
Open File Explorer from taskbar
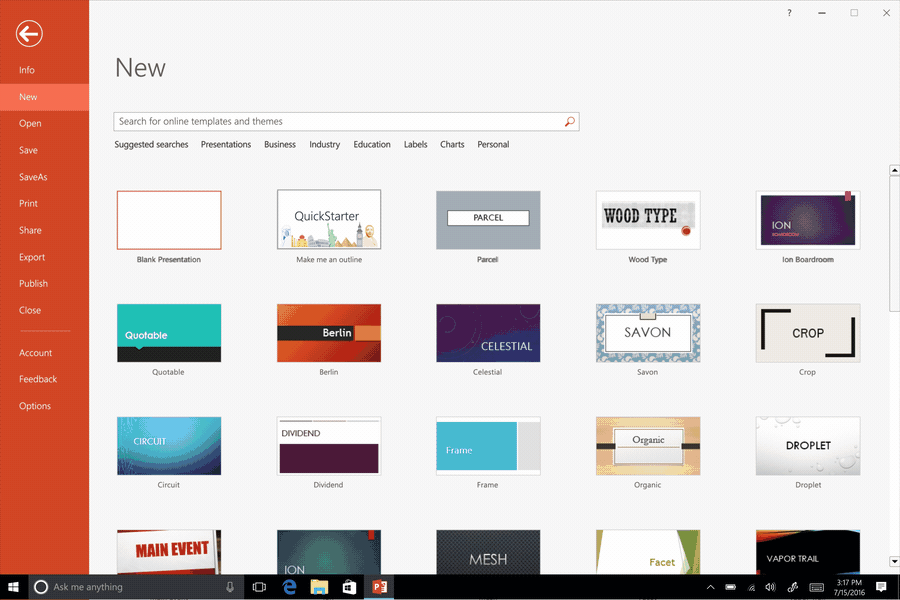tap(319, 587)
